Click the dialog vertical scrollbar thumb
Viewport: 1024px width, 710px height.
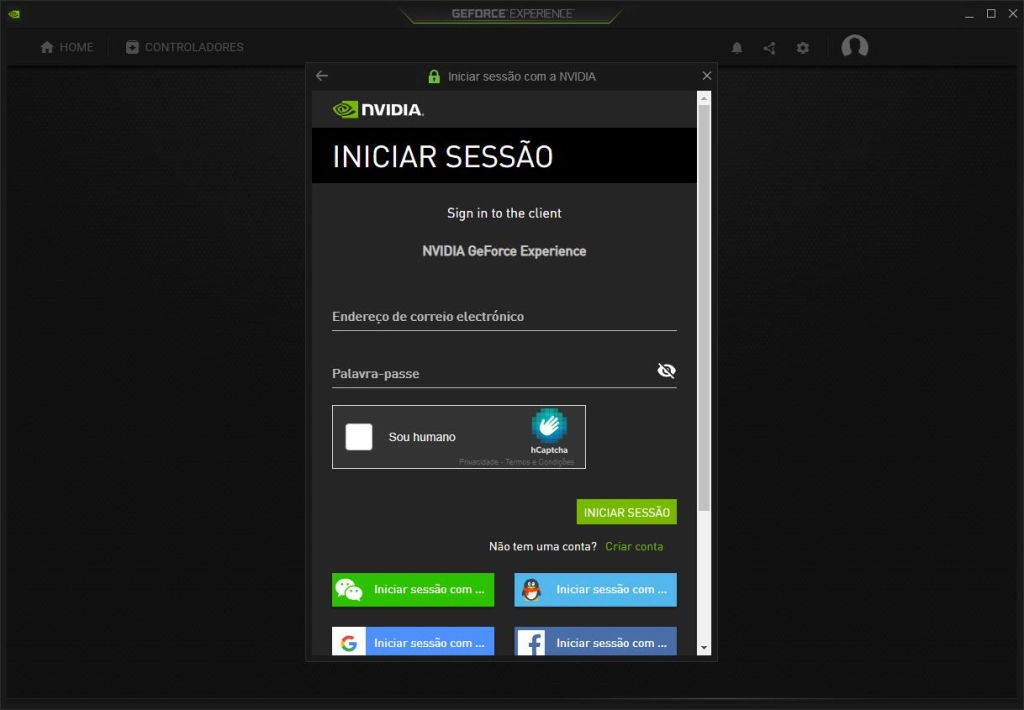pos(703,308)
